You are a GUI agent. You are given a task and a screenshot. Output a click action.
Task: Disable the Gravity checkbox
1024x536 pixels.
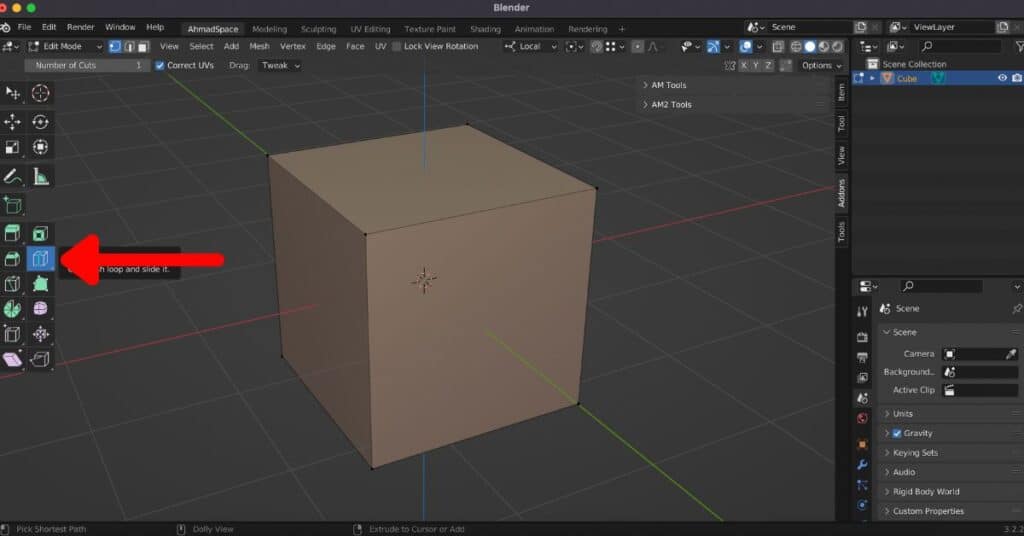pyautogui.click(x=897, y=433)
